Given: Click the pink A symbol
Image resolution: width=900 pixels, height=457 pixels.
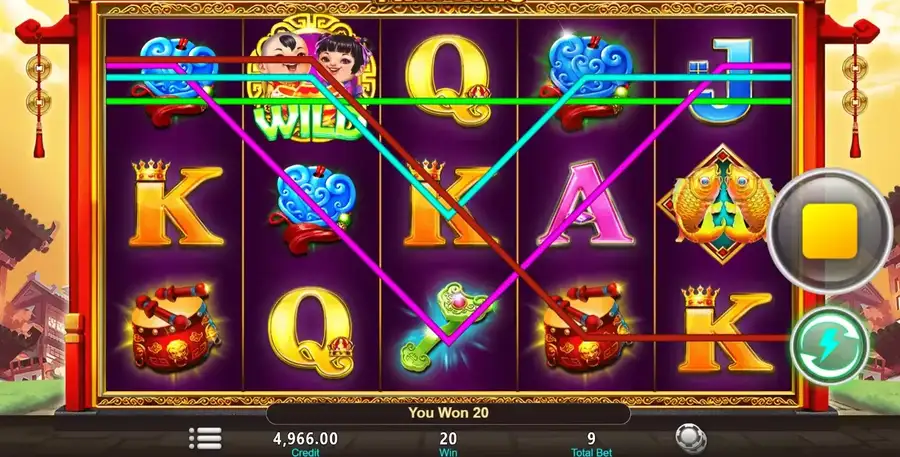Looking at the screenshot, I should [585, 204].
